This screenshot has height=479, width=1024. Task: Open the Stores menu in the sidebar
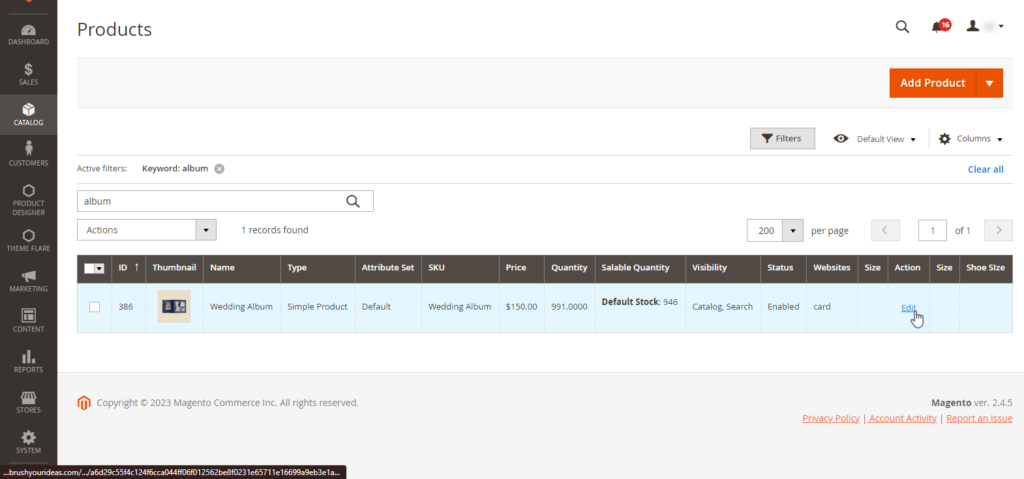(28, 402)
